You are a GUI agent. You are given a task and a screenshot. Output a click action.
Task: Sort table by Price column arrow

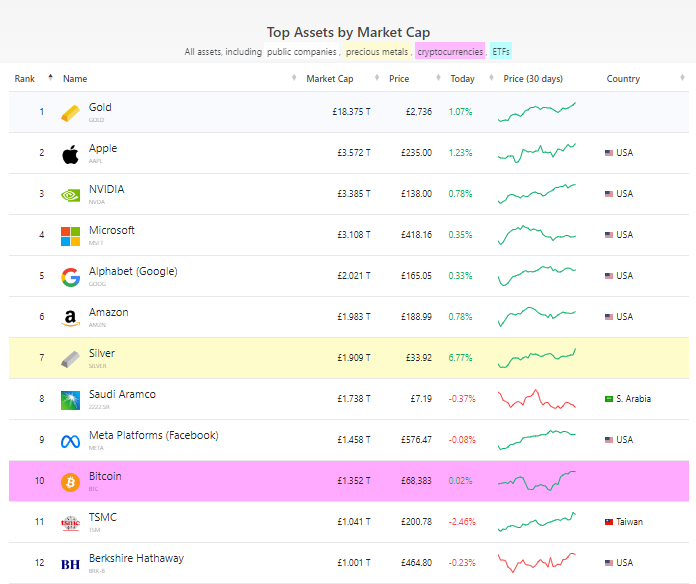point(438,78)
